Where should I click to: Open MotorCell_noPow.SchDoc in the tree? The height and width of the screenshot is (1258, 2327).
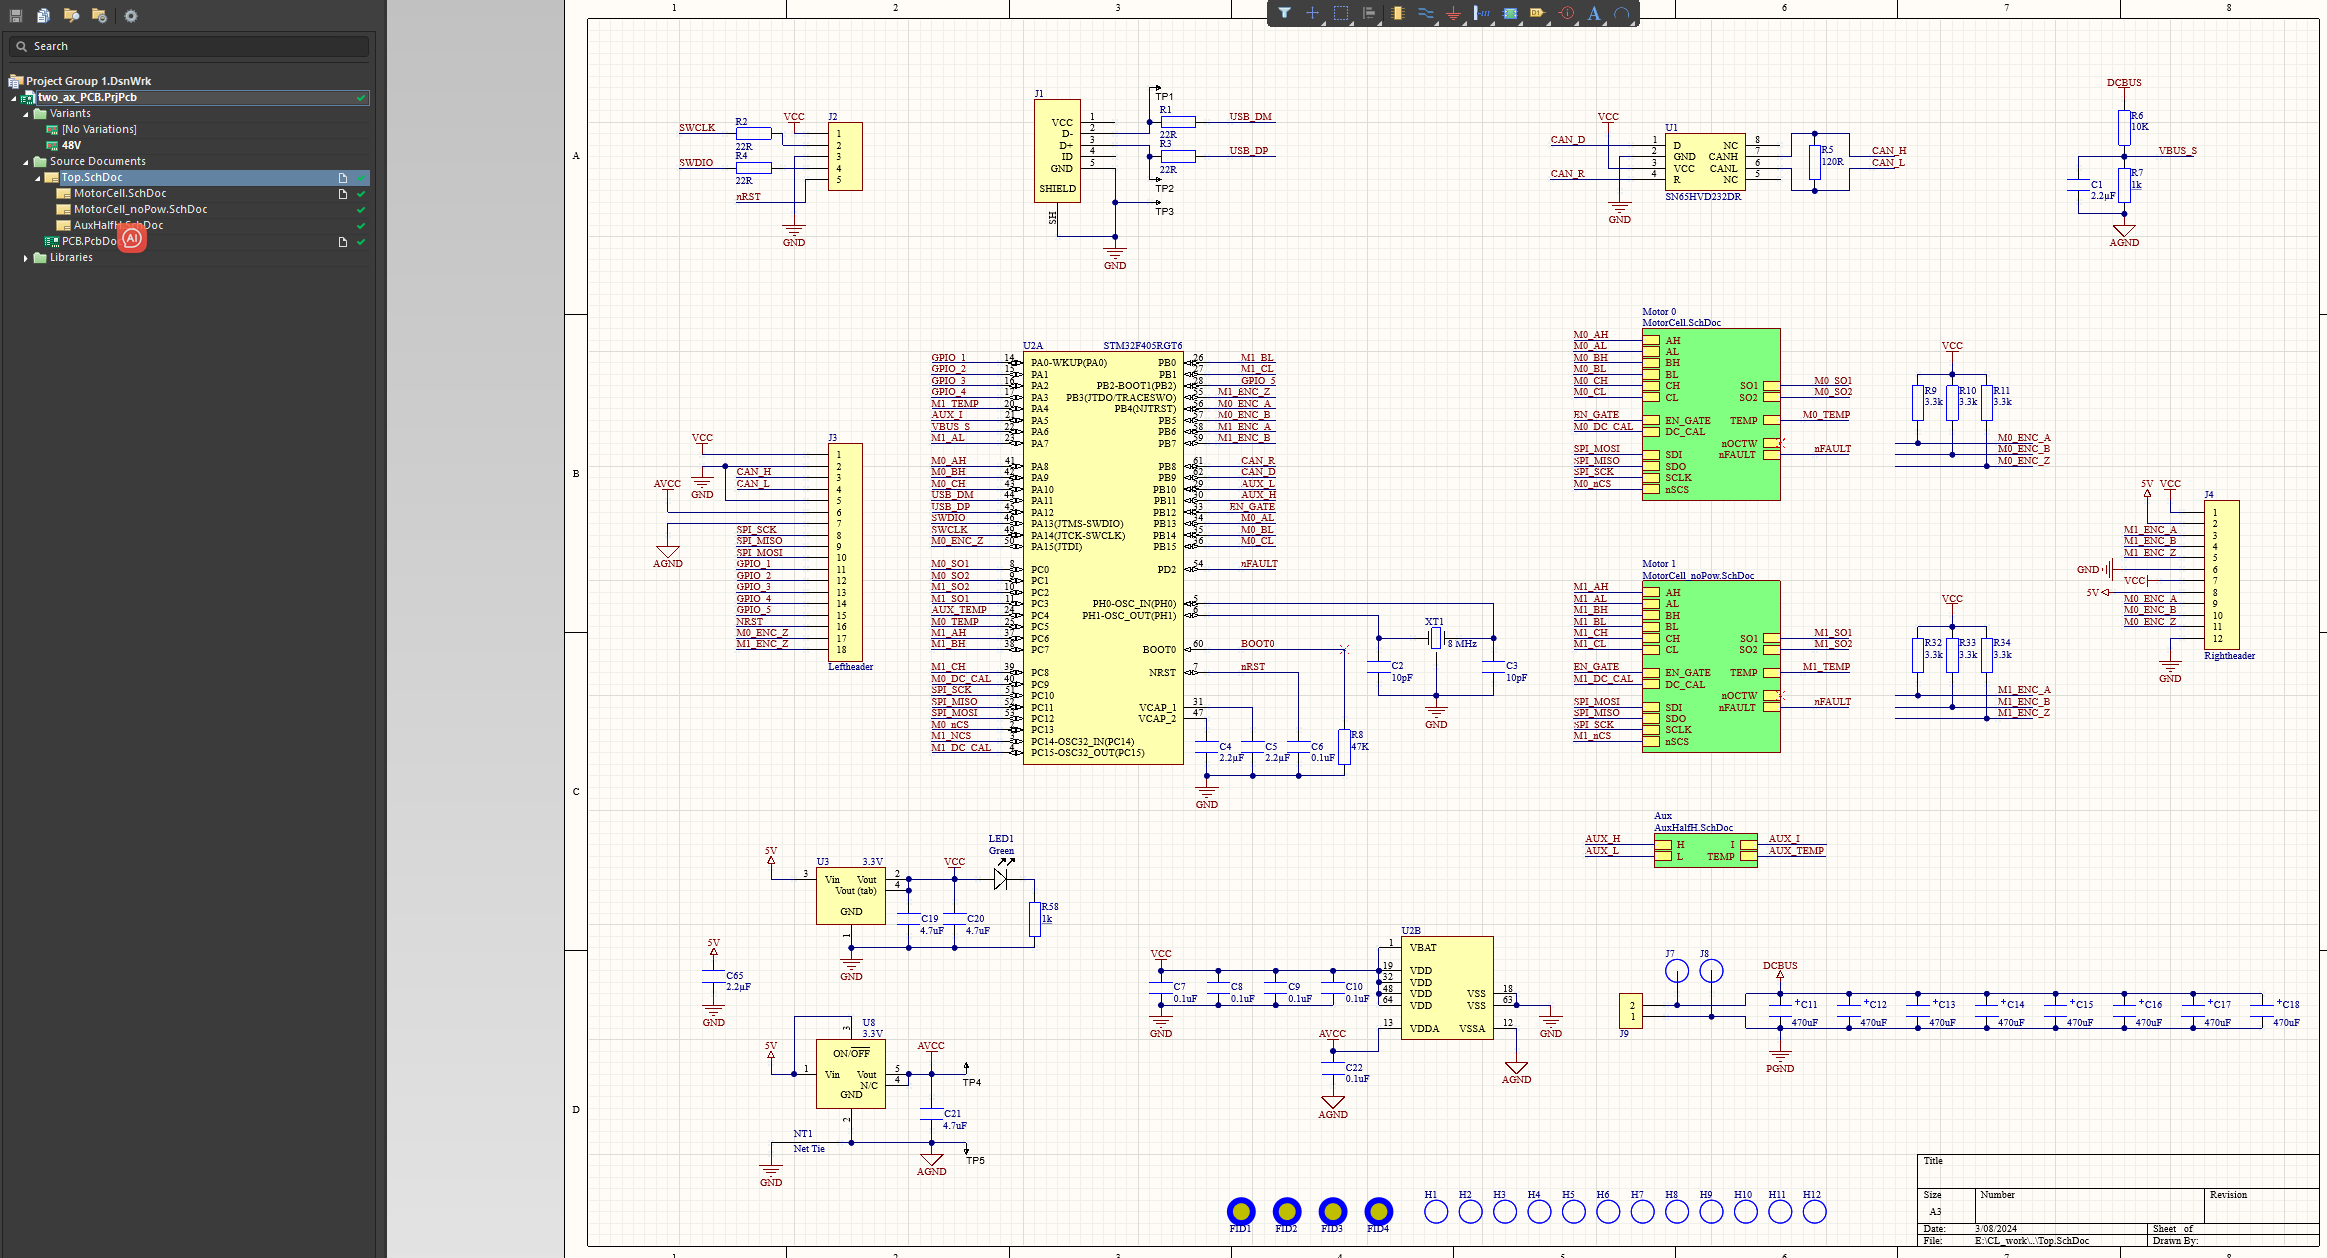140,209
